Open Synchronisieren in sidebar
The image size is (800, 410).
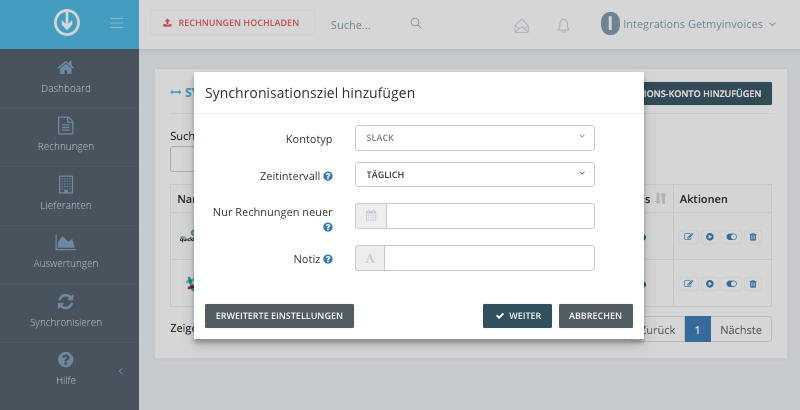pos(66,312)
